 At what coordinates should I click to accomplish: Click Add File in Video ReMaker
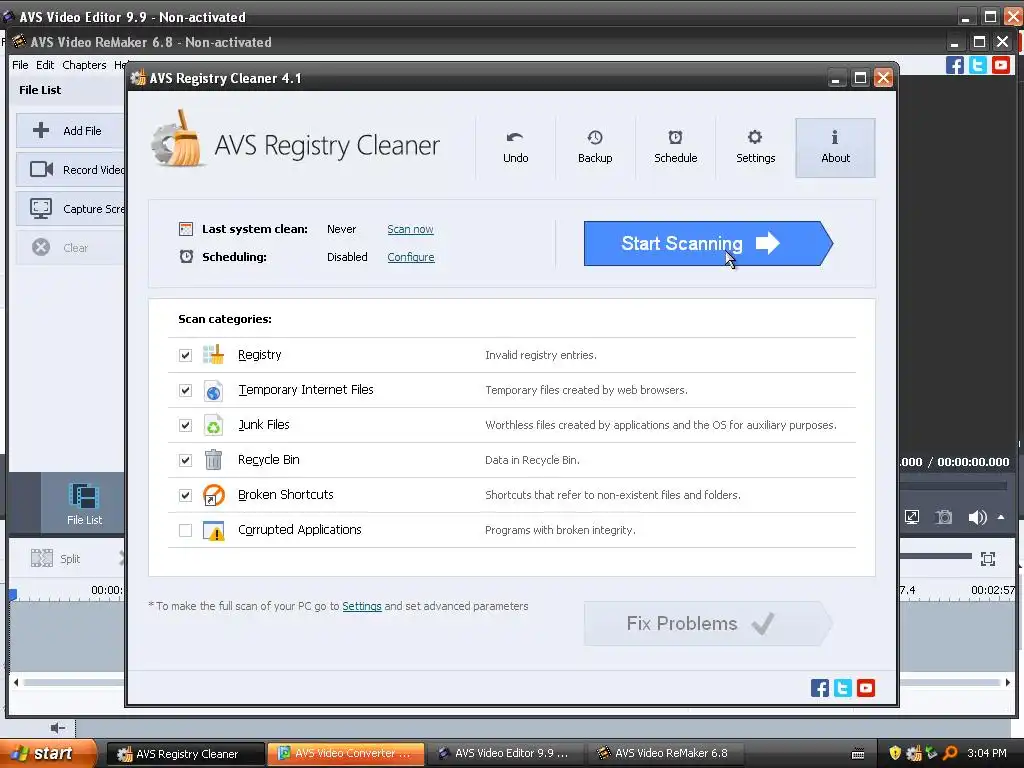coord(71,131)
